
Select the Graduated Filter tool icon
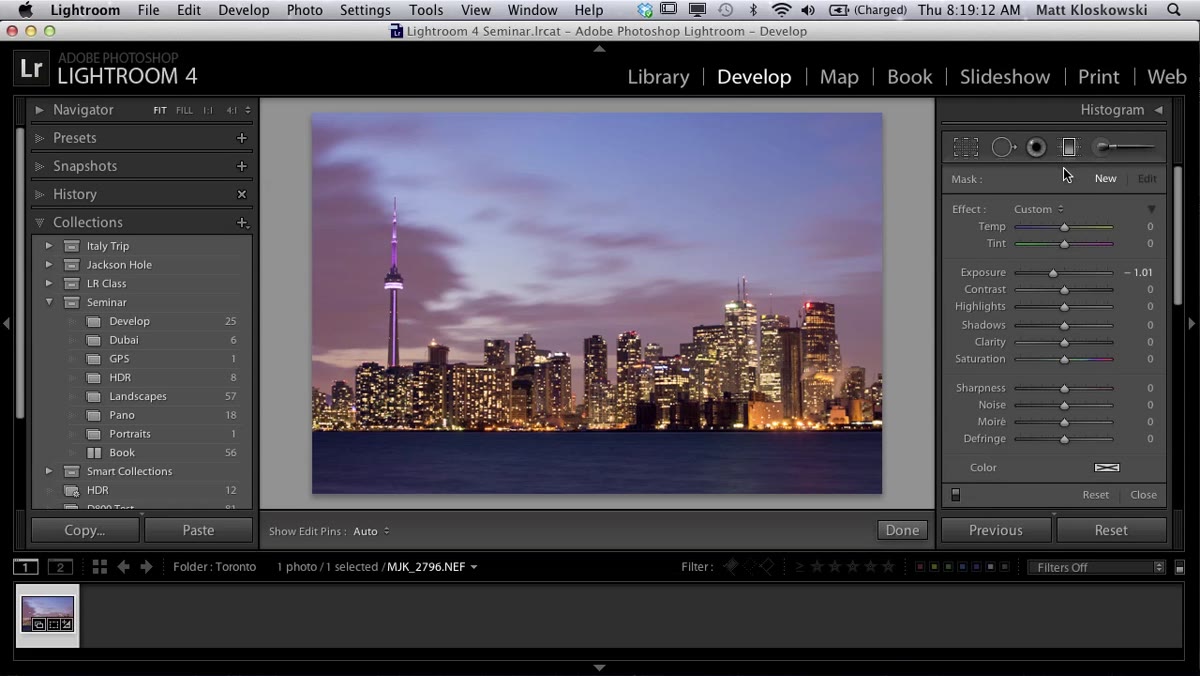[1069, 148]
